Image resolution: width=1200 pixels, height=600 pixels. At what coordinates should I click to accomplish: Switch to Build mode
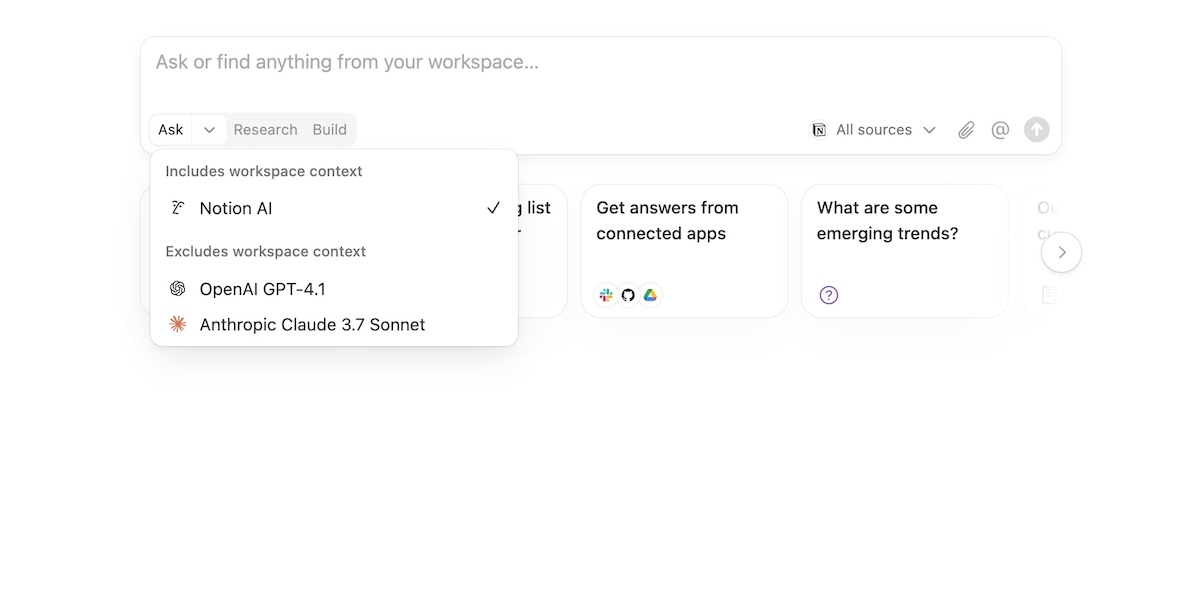point(330,130)
